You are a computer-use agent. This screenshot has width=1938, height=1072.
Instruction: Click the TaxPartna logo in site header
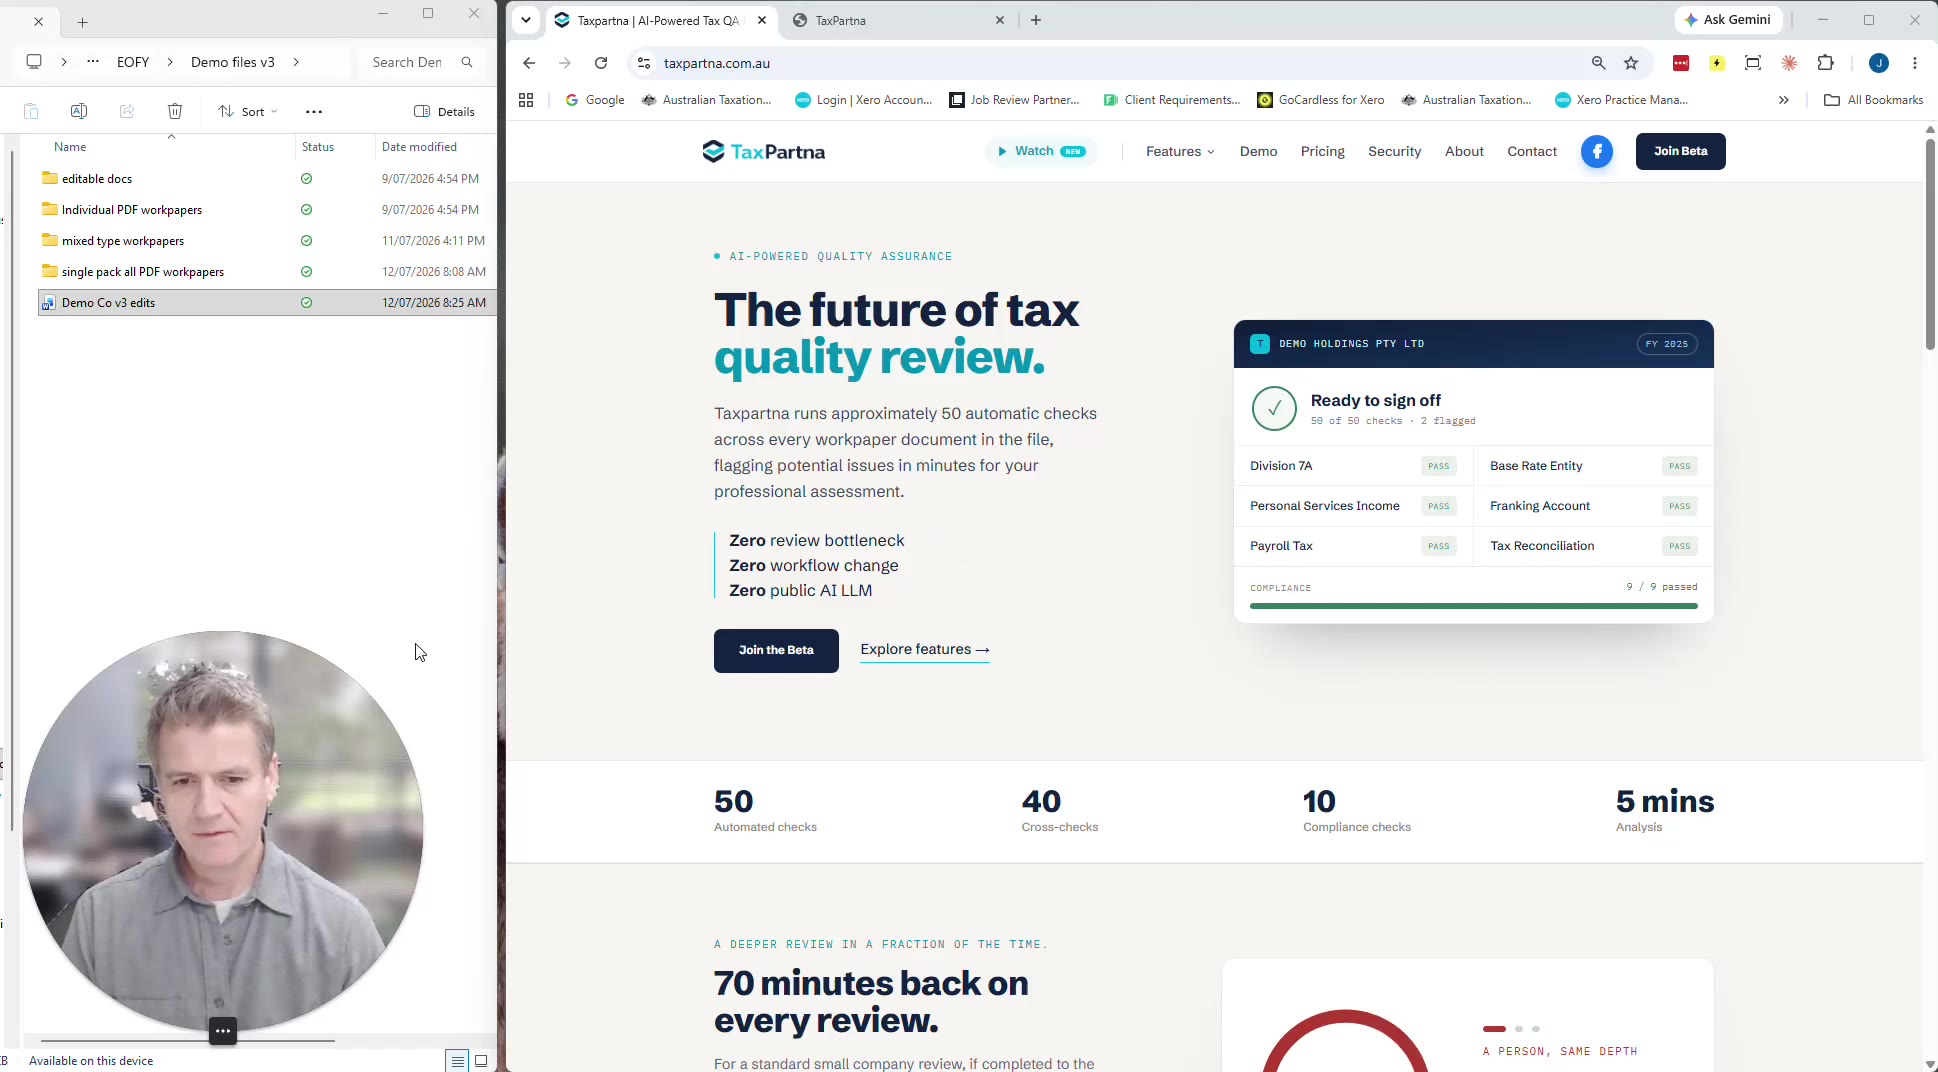763,152
